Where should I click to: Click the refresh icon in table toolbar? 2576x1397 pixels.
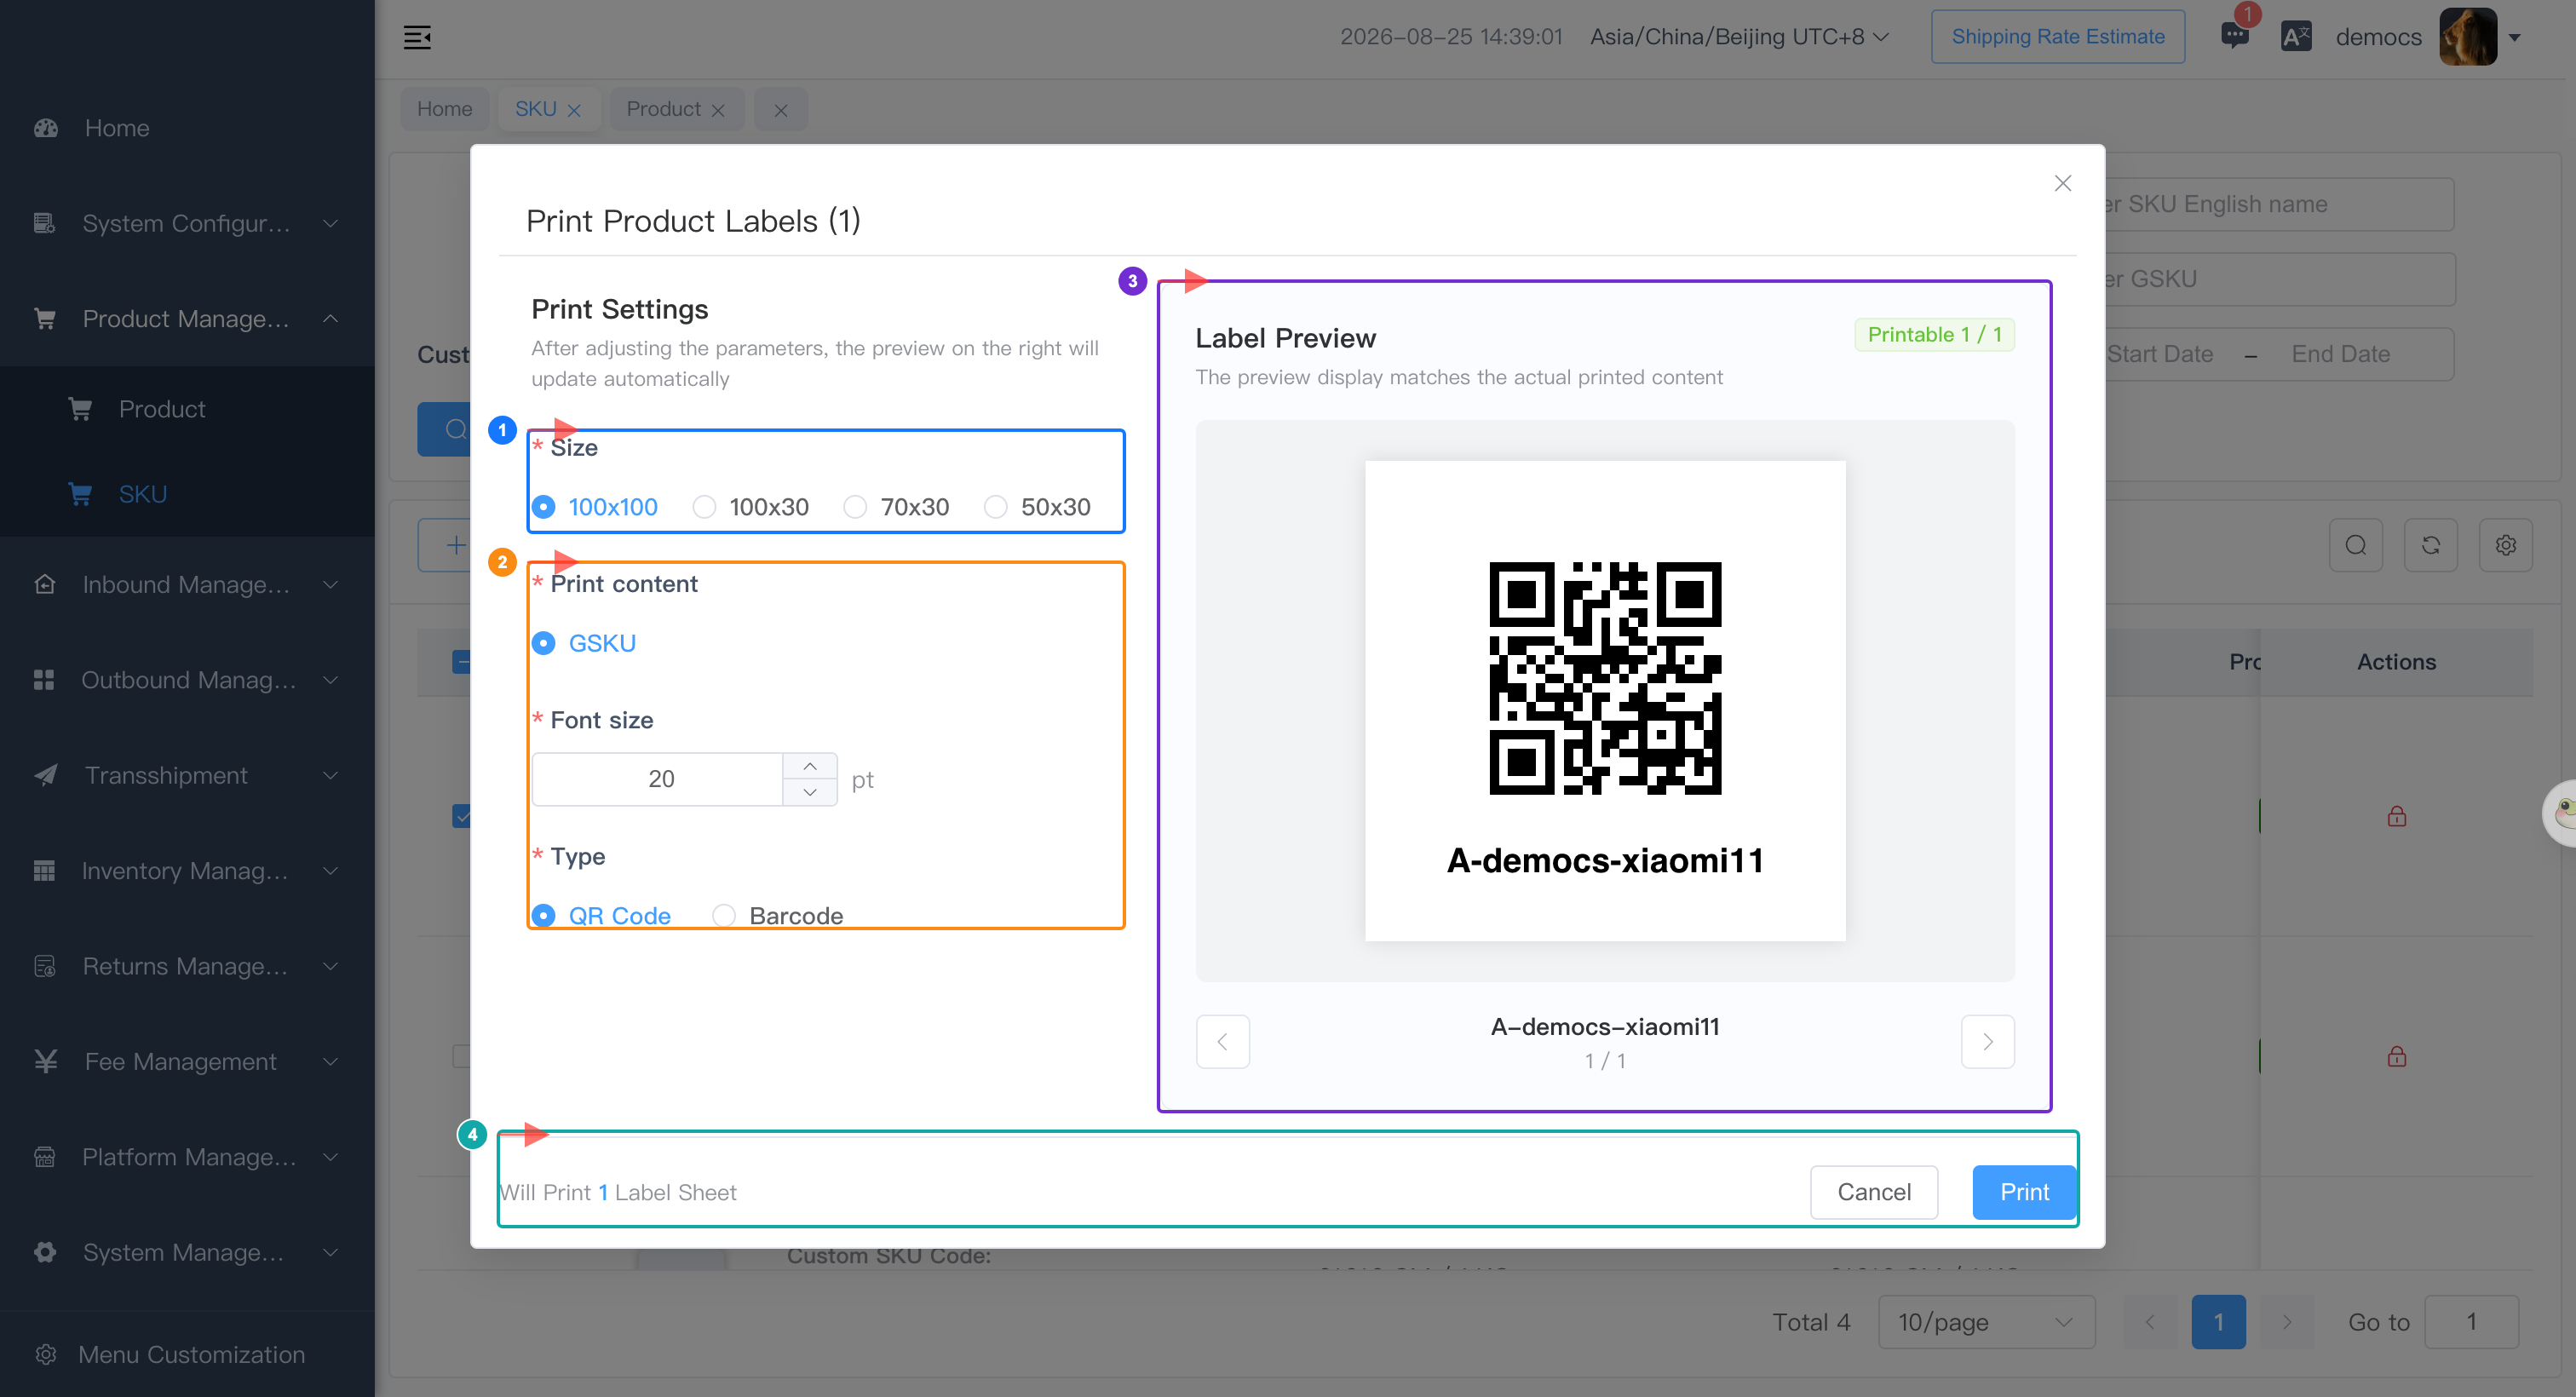coord(2431,545)
